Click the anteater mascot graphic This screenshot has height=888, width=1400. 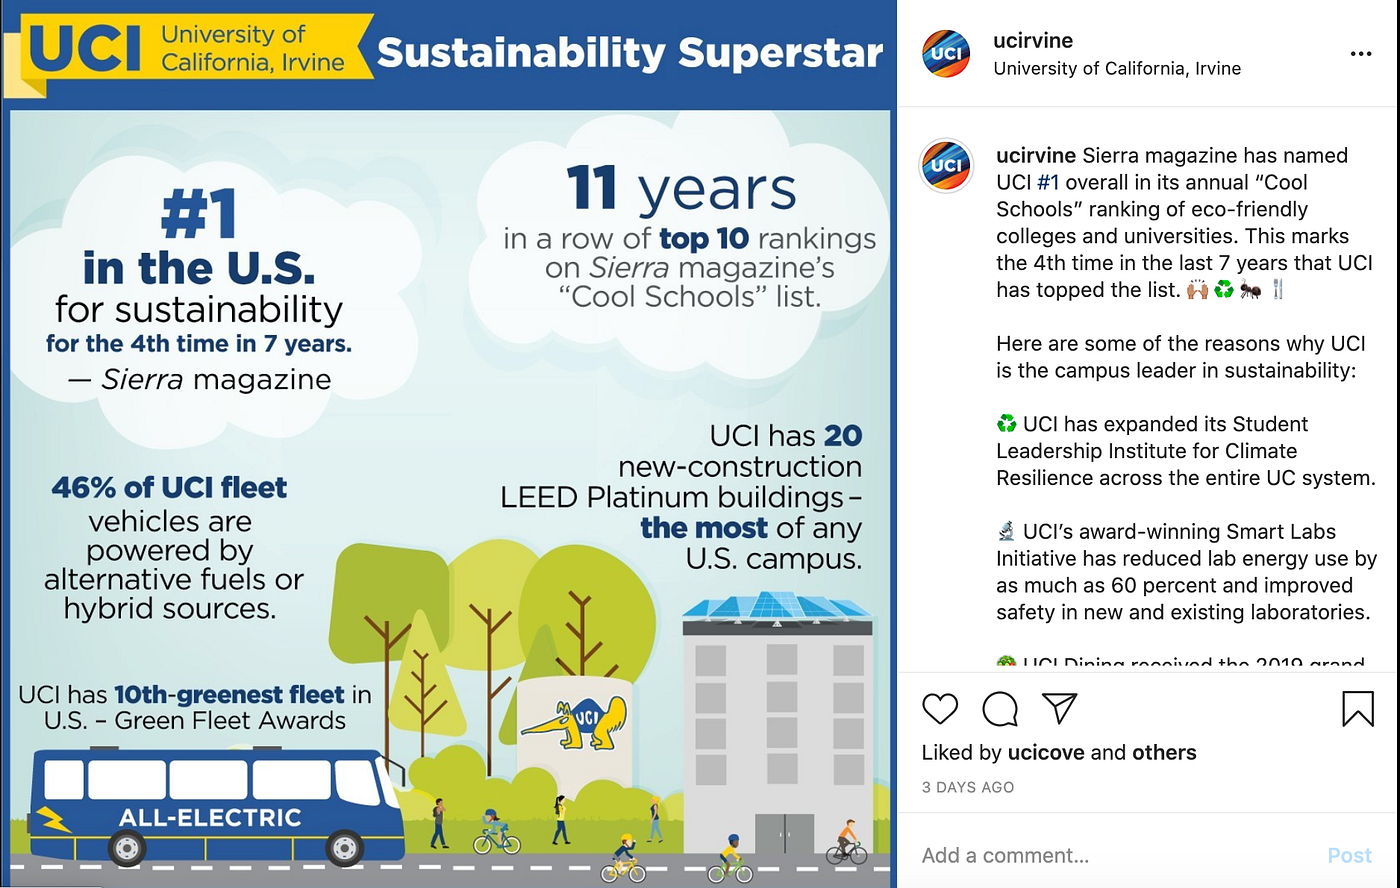point(574,725)
